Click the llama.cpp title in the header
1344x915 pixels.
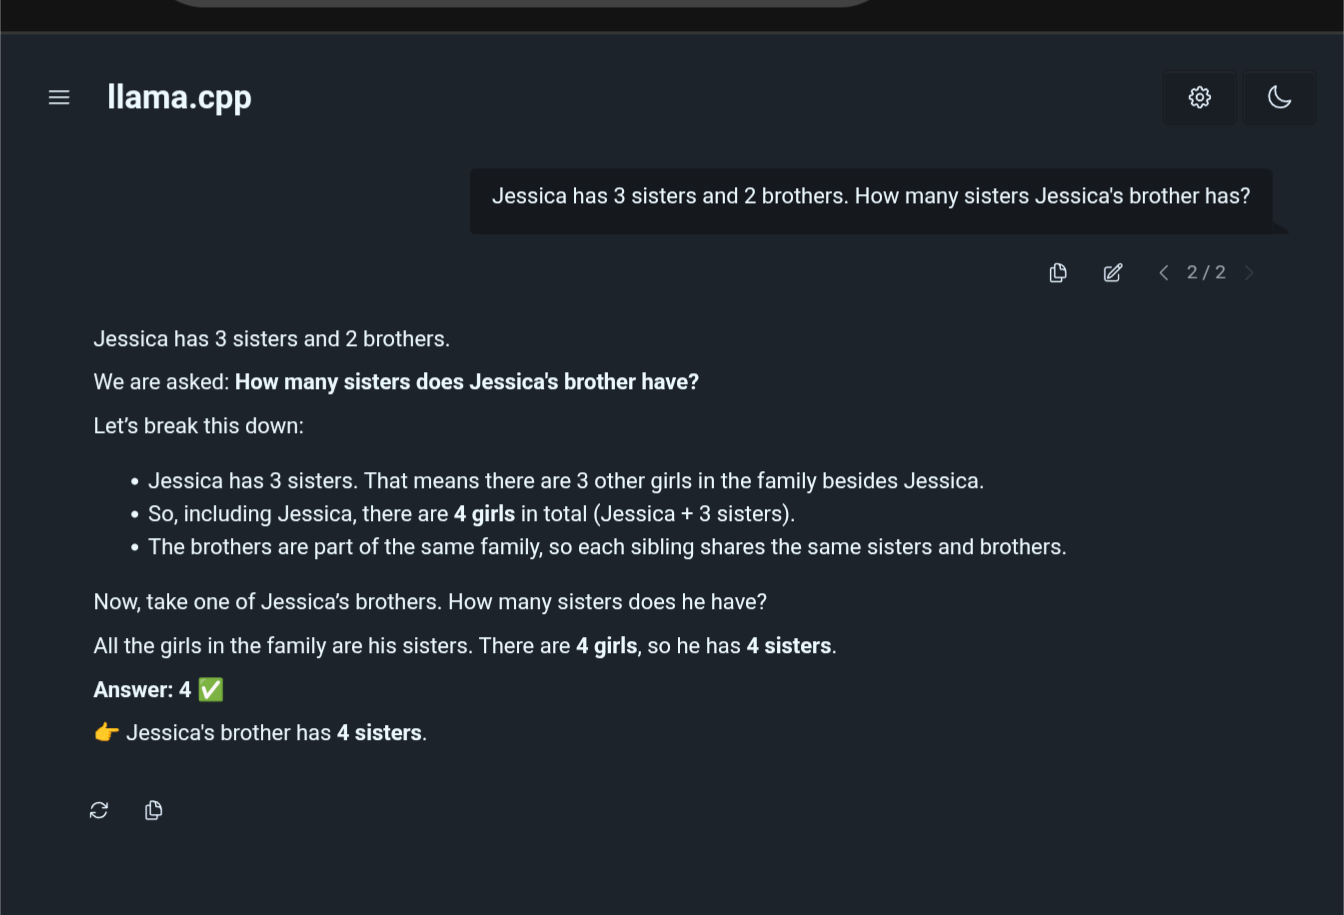(x=179, y=98)
